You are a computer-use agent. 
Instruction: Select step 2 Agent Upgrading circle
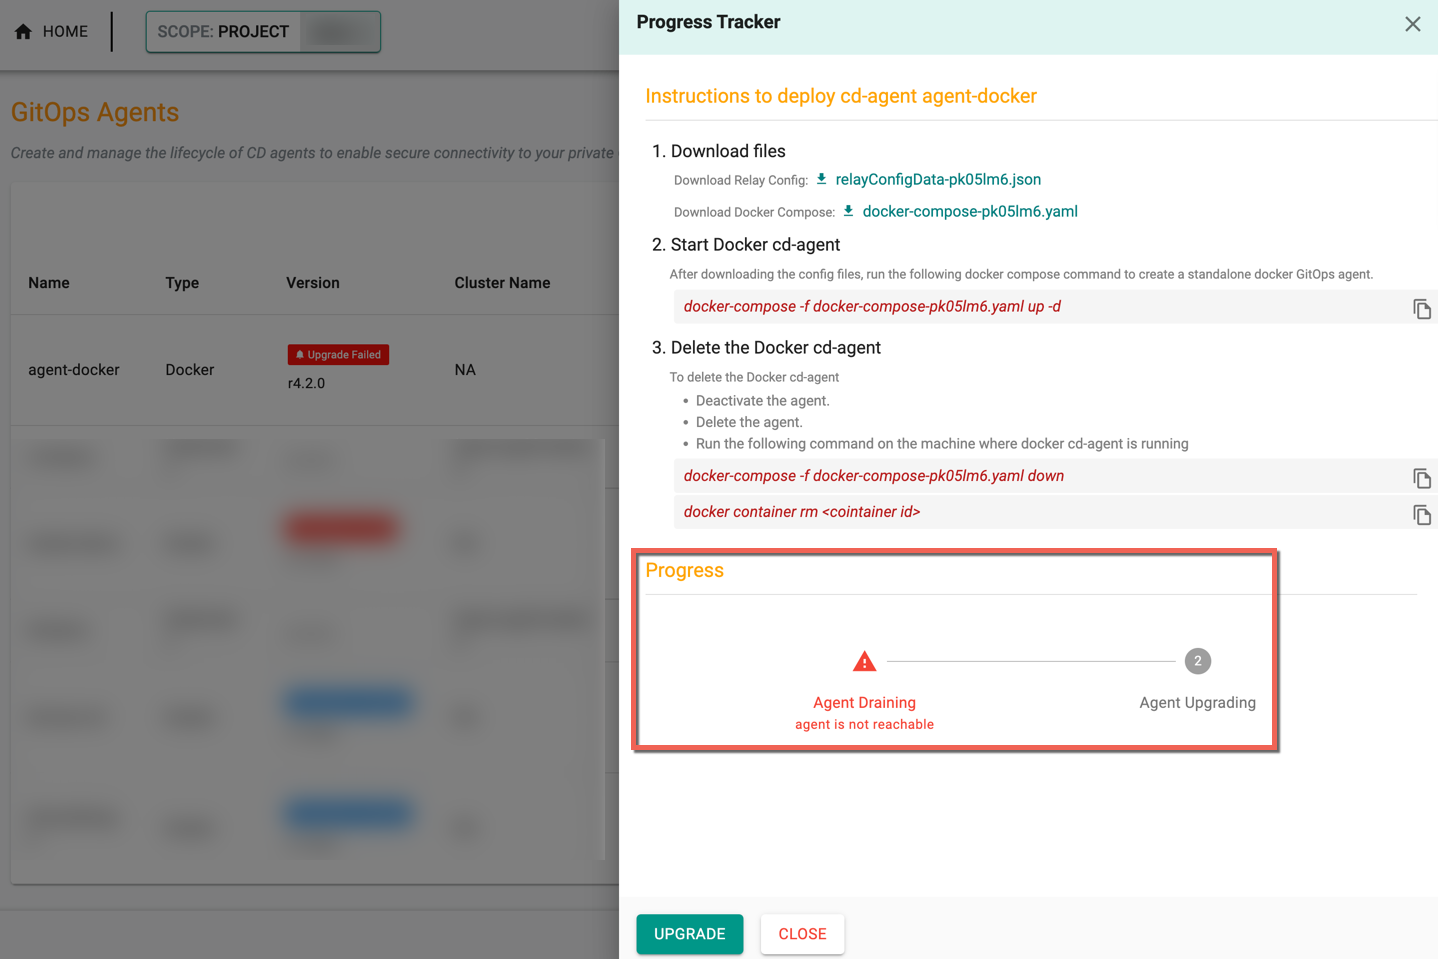coord(1197,661)
